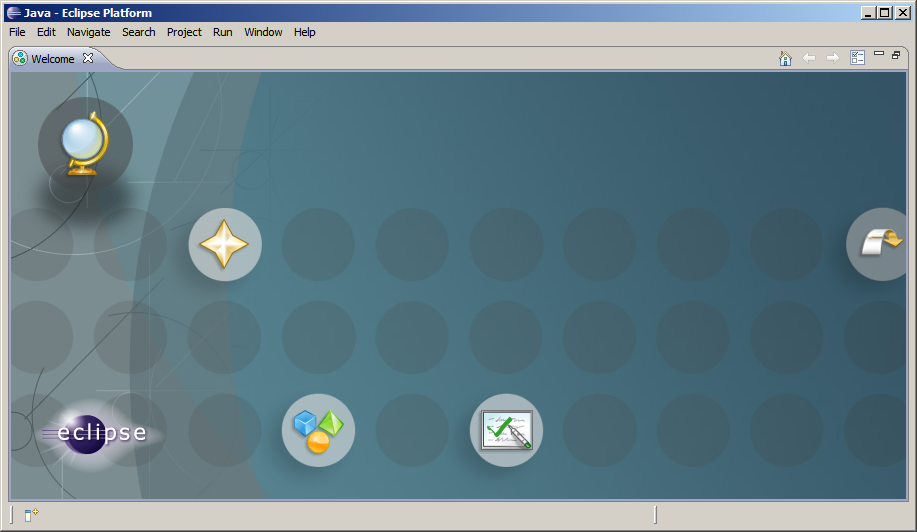Click the What's New star icon
The height and width of the screenshot is (532, 917).
[x=225, y=244]
